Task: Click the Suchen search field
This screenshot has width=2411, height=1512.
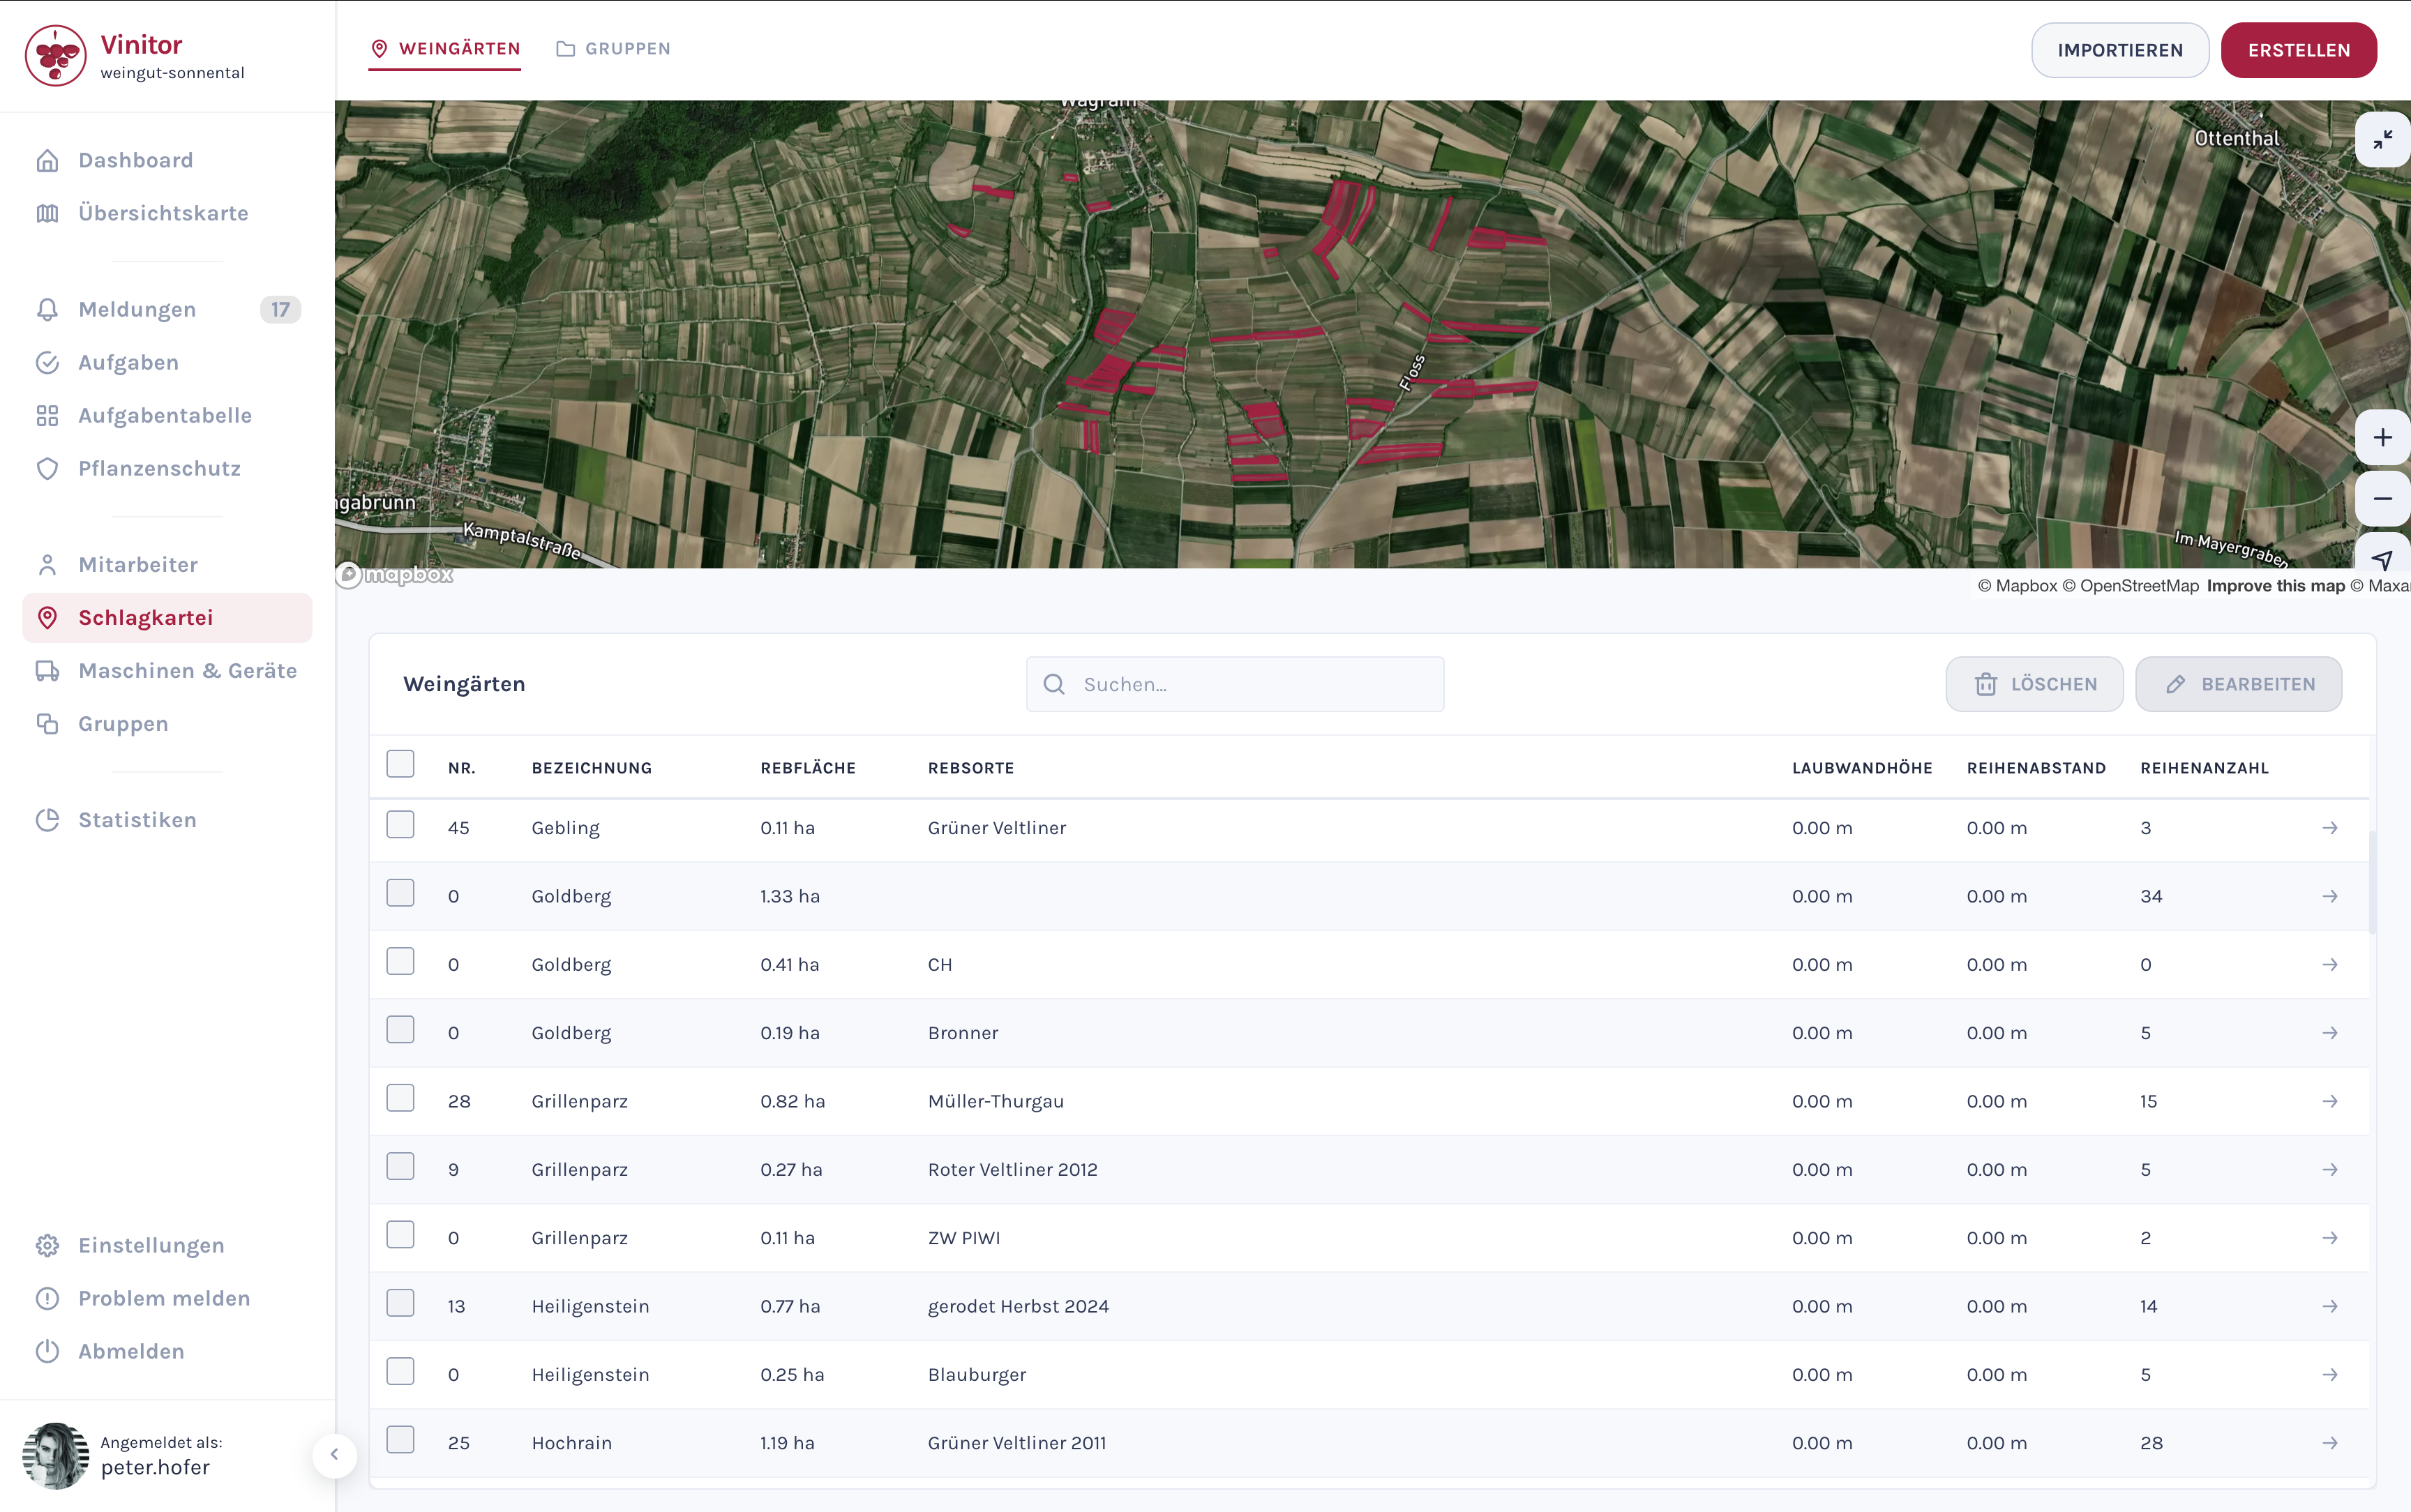Action: 1234,684
